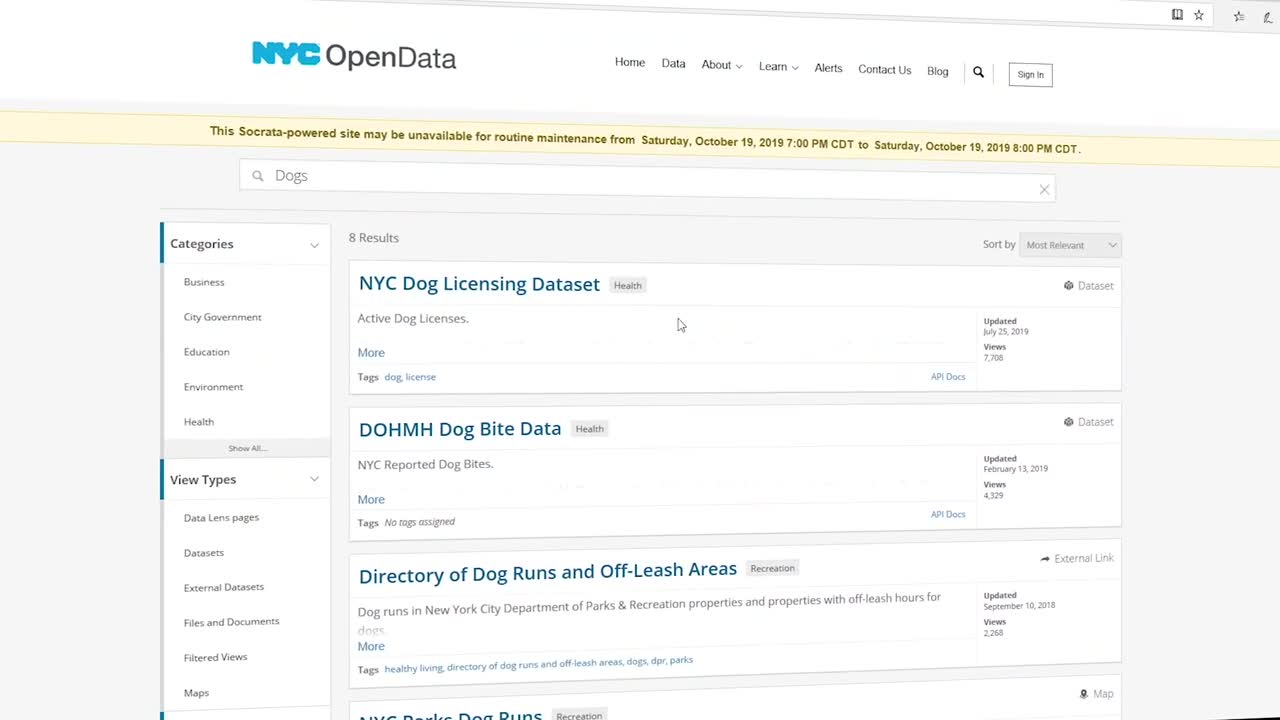Screen dimensions: 1280x720
Task: Click the Dataset icon on NYC Dog Licensing row
Action: pyautogui.click(x=1068, y=285)
